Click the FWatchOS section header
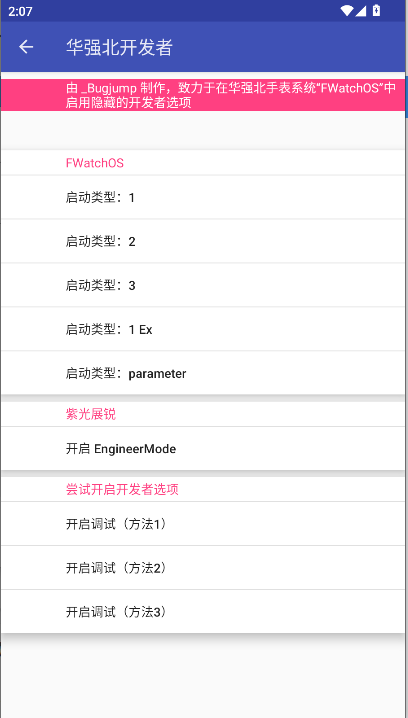Image resolution: width=408 pixels, height=718 pixels. pos(95,163)
